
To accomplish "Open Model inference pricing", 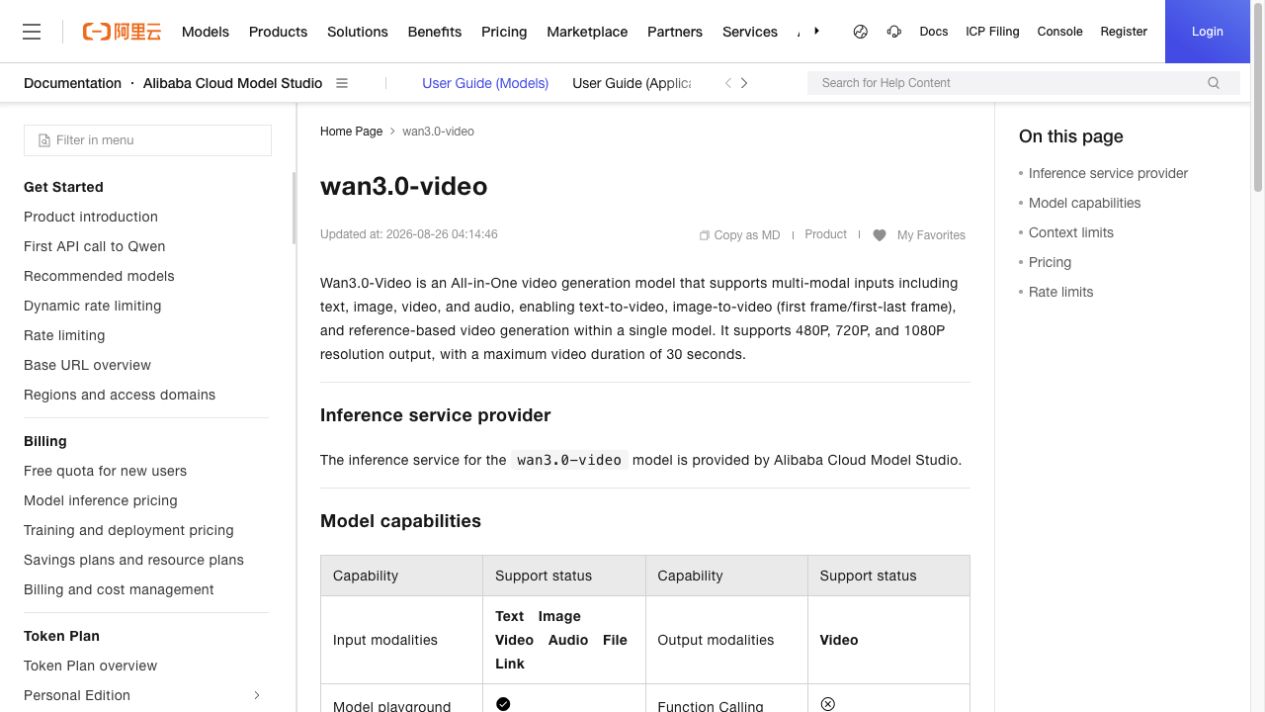I will (x=101, y=501).
